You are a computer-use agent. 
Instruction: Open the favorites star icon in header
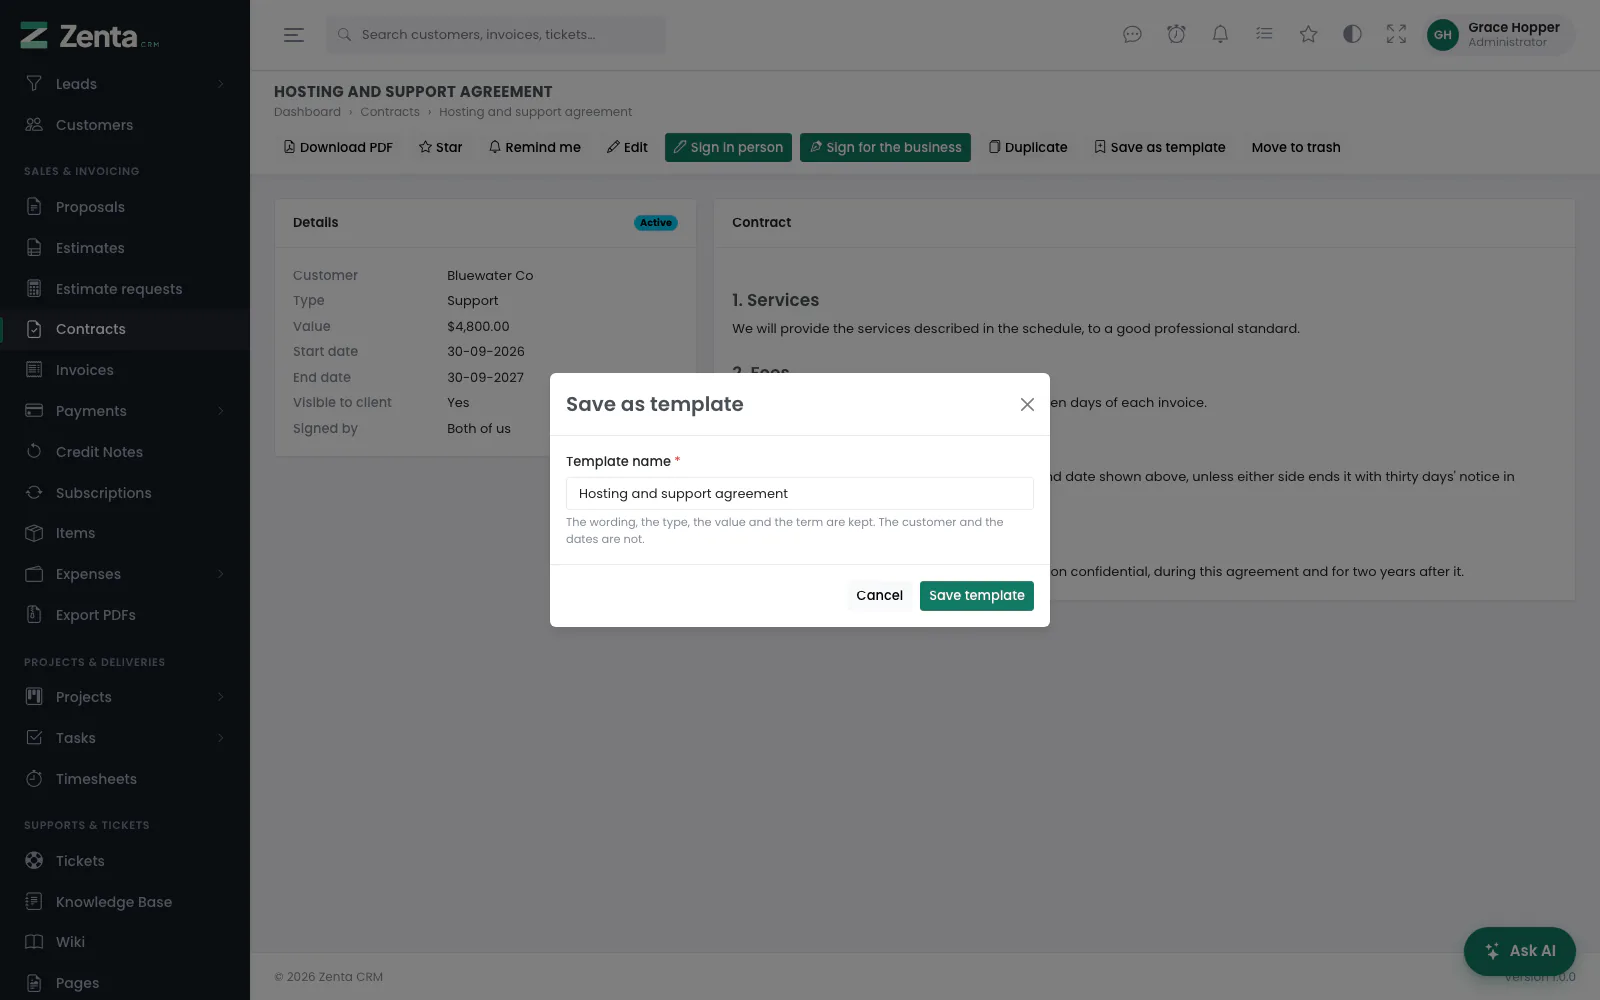coord(1308,35)
